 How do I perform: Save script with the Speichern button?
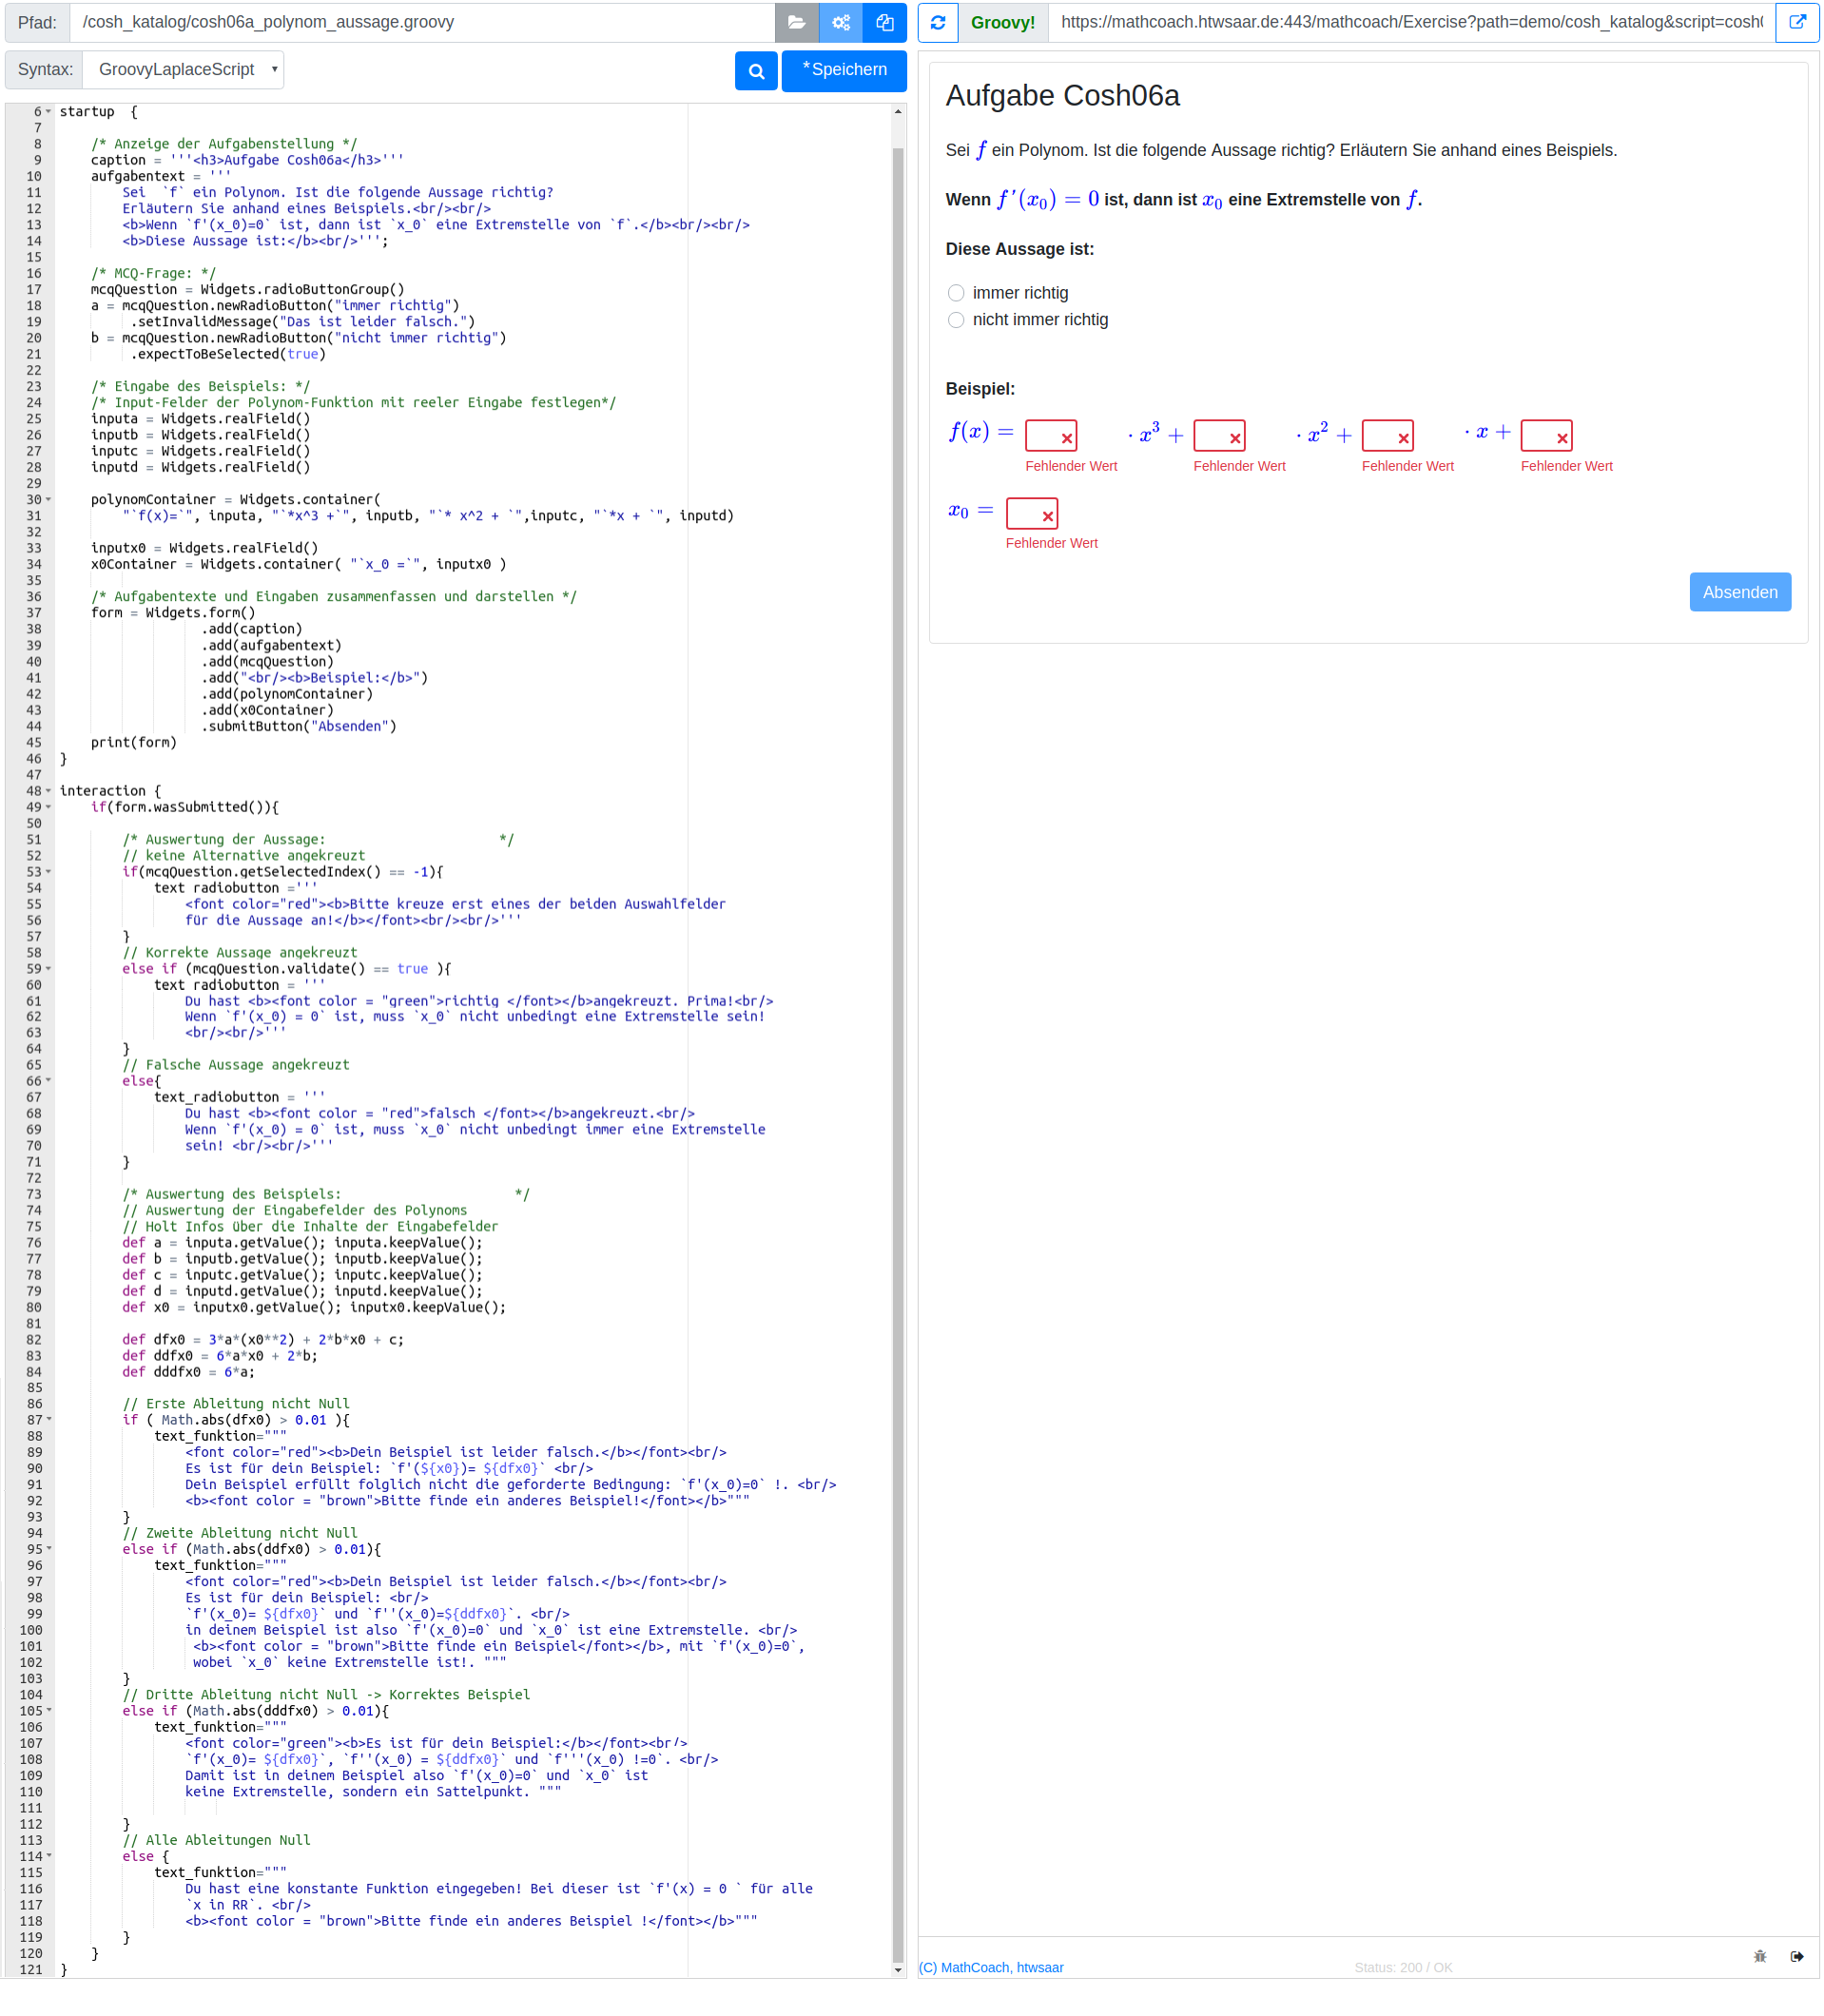[x=843, y=70]
